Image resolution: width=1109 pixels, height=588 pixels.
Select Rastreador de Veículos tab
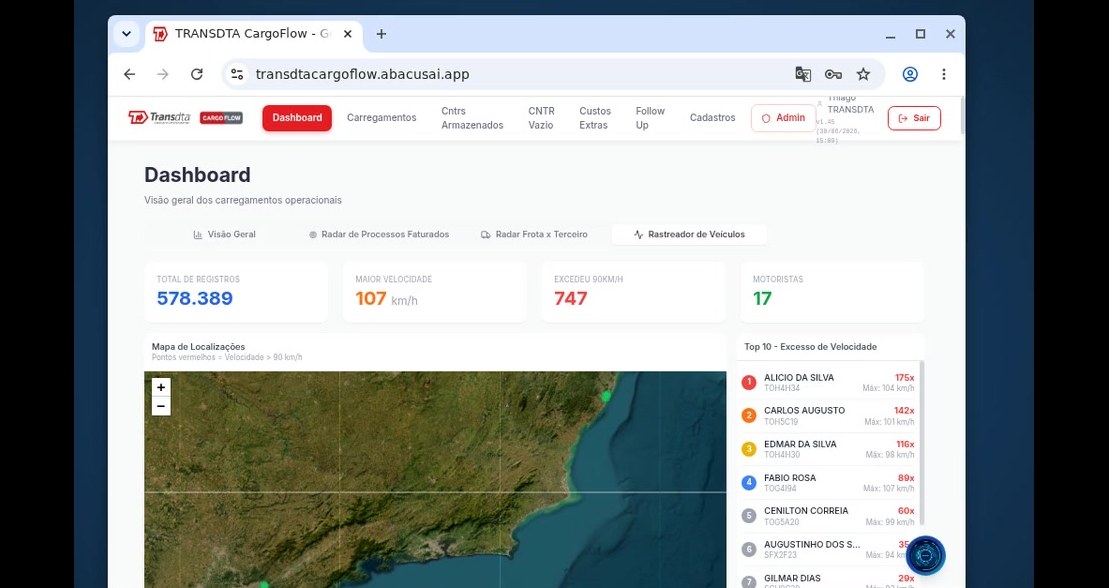[689, 234]
